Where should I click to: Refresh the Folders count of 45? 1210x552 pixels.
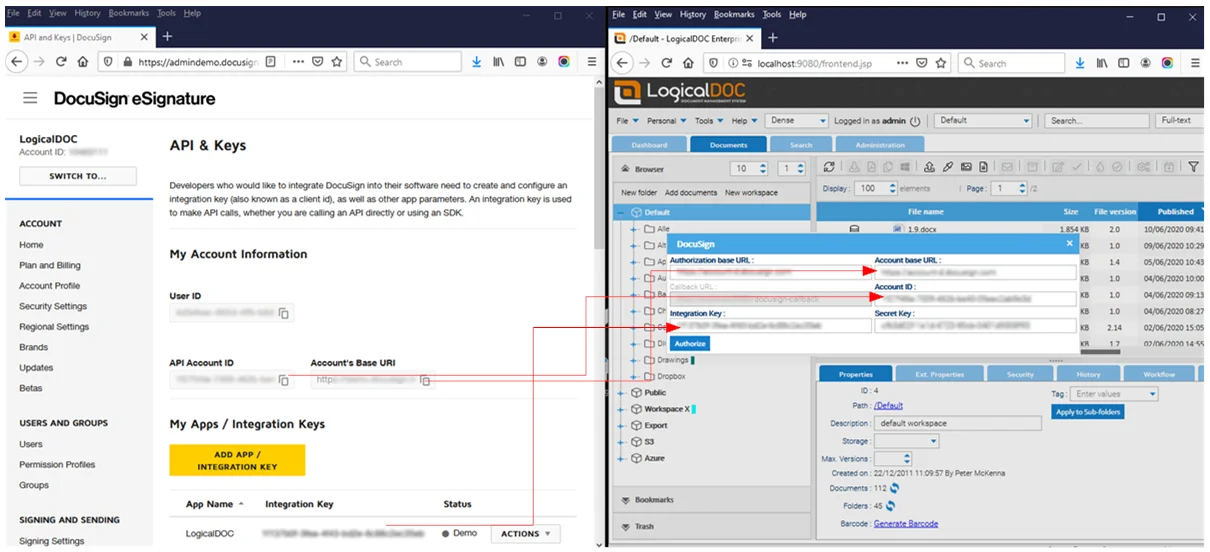(x=889, y=506)
